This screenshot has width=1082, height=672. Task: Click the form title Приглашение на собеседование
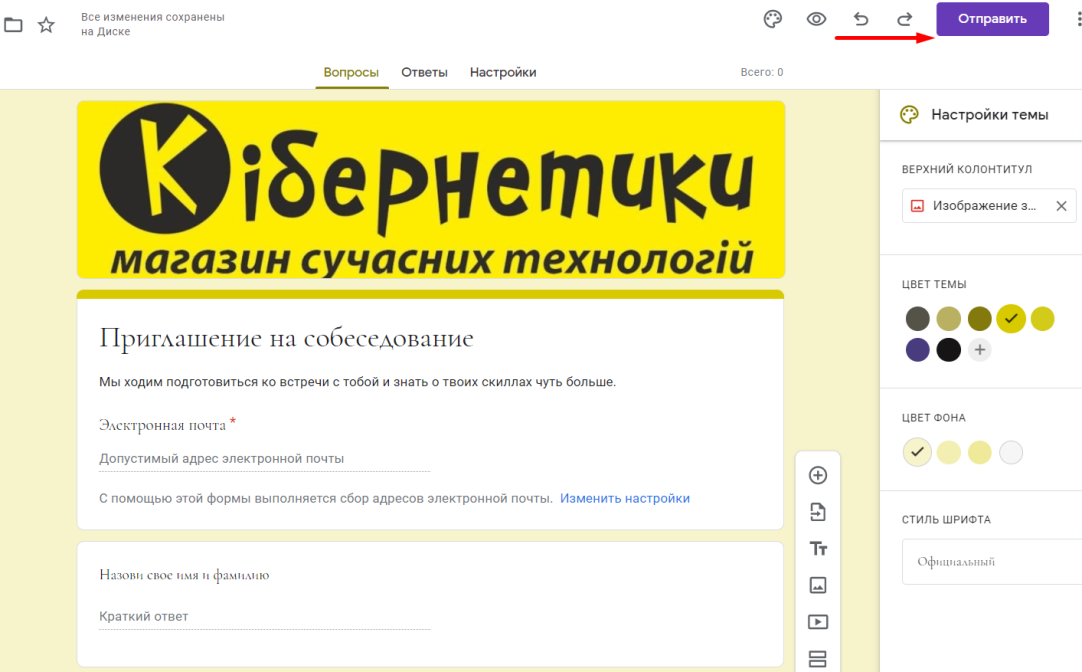coord(286,338)
